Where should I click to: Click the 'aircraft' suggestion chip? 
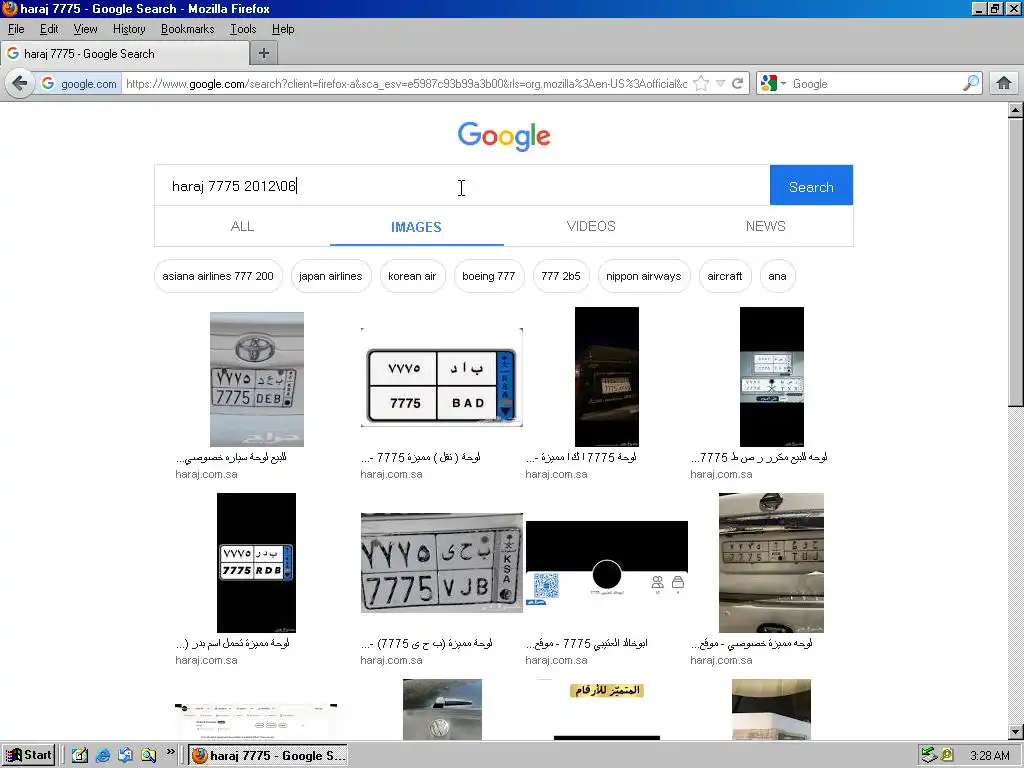[x=725, y=276]
